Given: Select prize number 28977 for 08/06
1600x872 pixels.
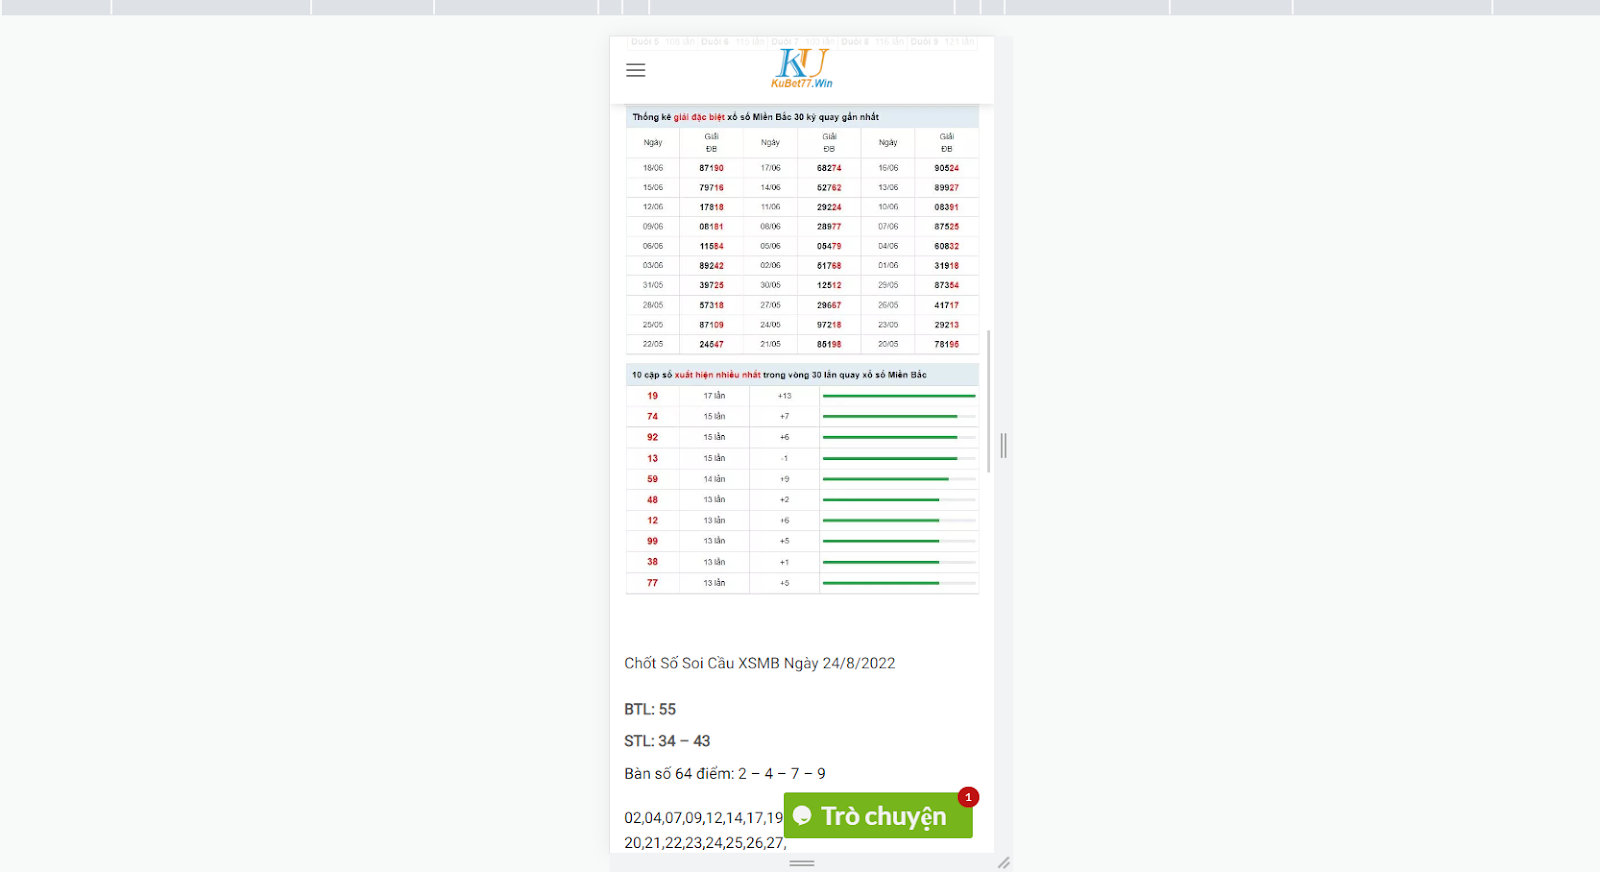Looking at the screenshot, I should coord(829,227).
